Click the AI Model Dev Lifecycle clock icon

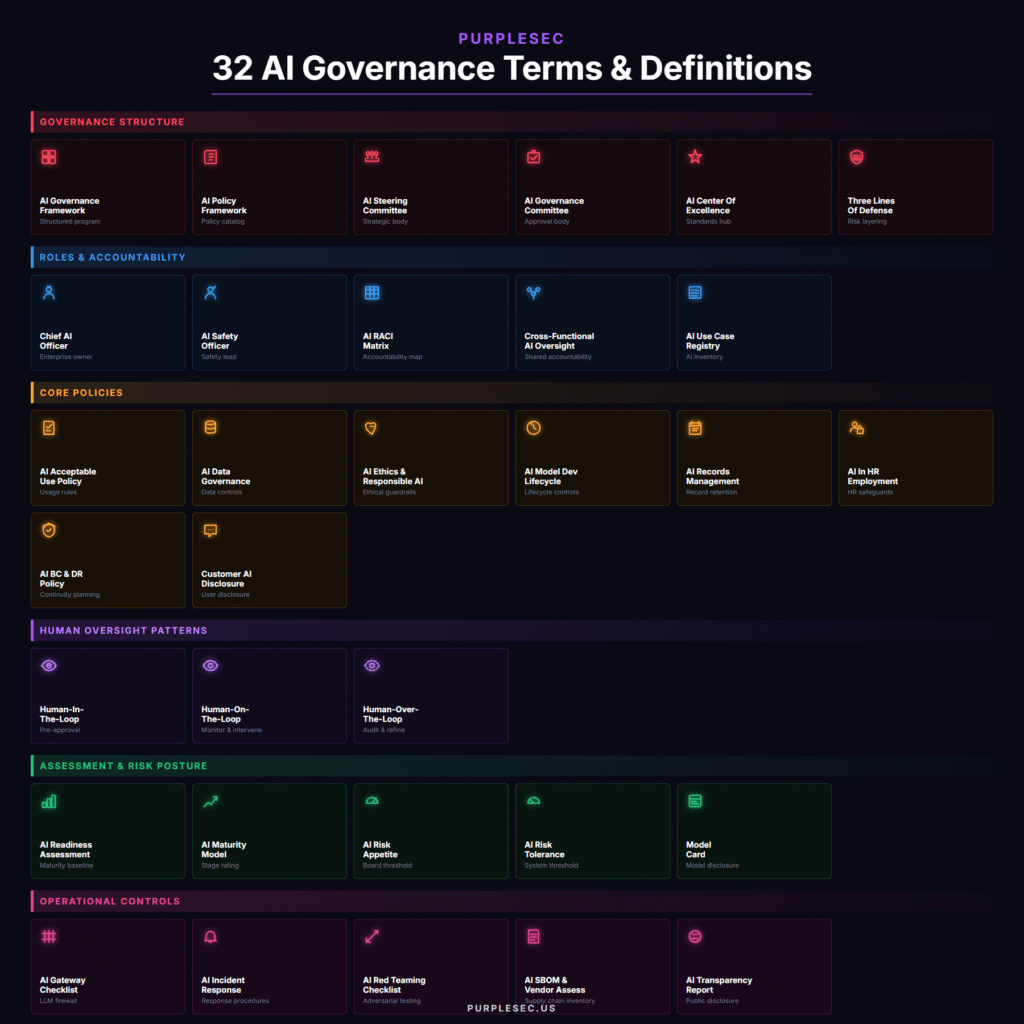[x=534, y=428]
